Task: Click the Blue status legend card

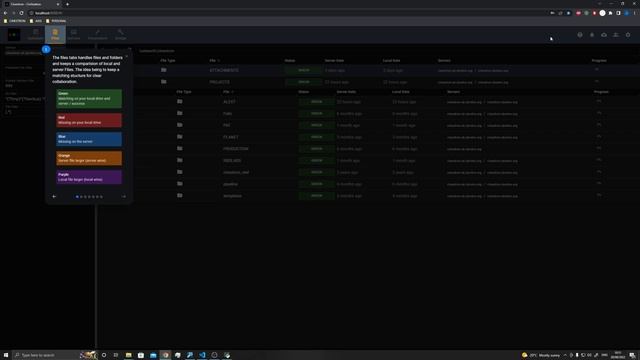Action: click(89, 139)
